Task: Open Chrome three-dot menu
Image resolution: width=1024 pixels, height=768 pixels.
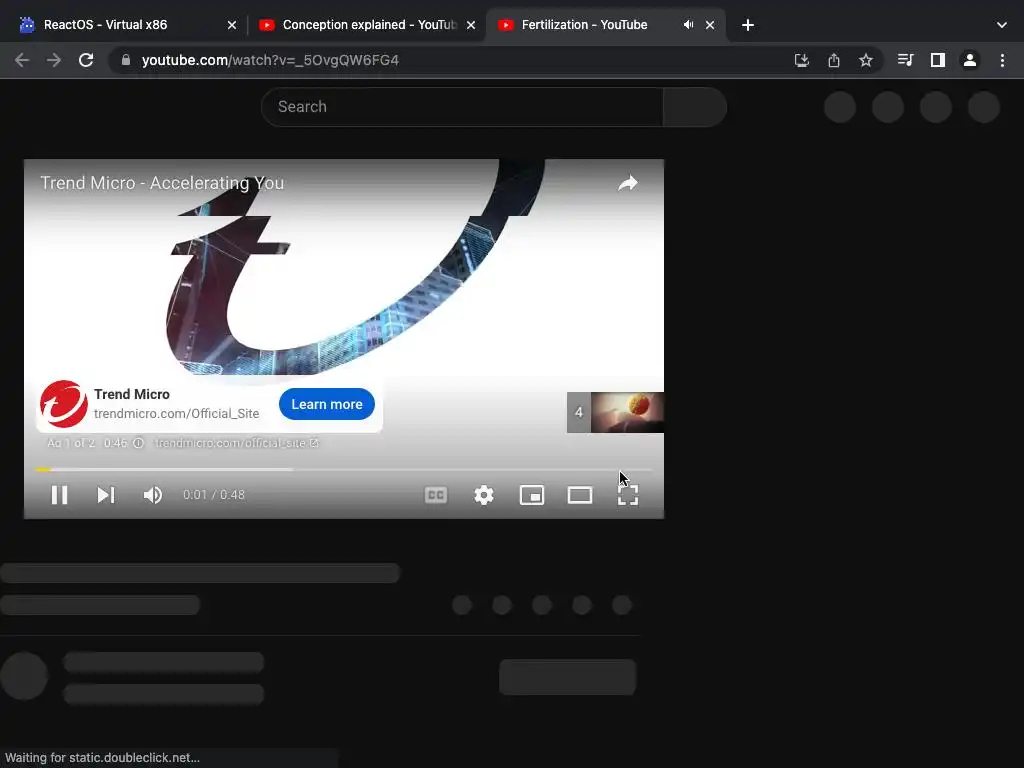Action: click(1002, 60)
